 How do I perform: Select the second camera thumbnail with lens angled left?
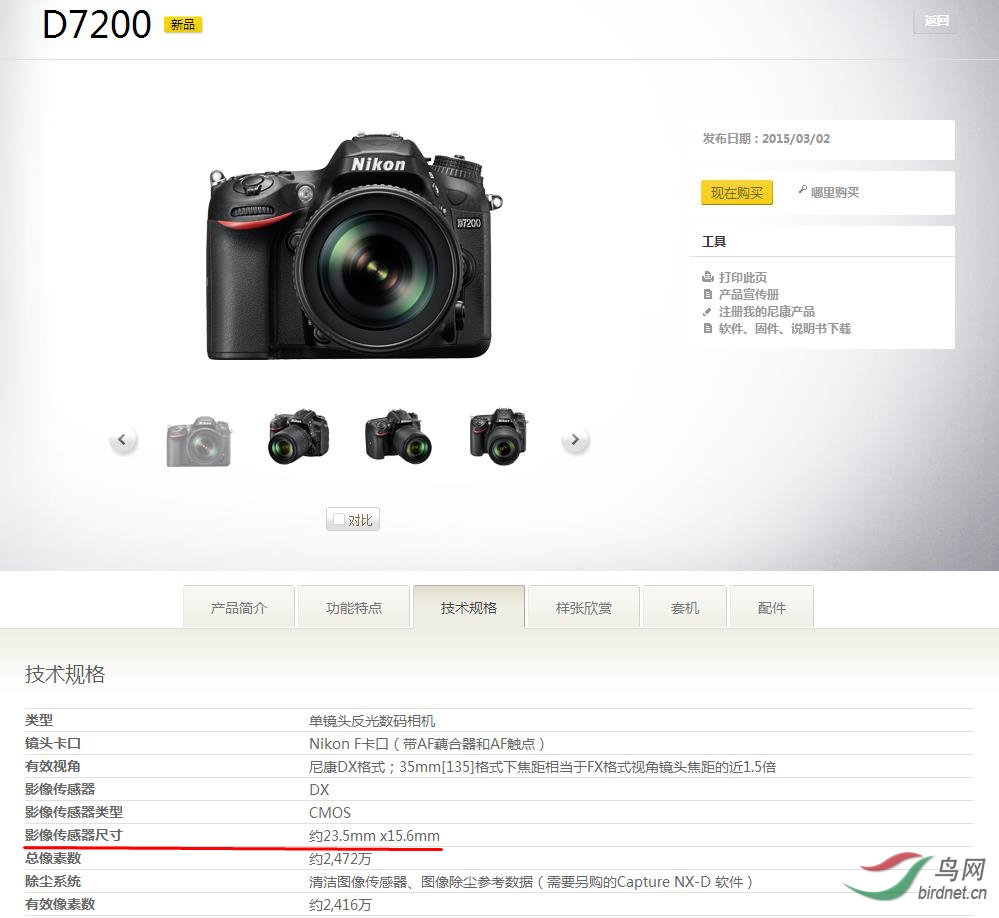(298, 438)
